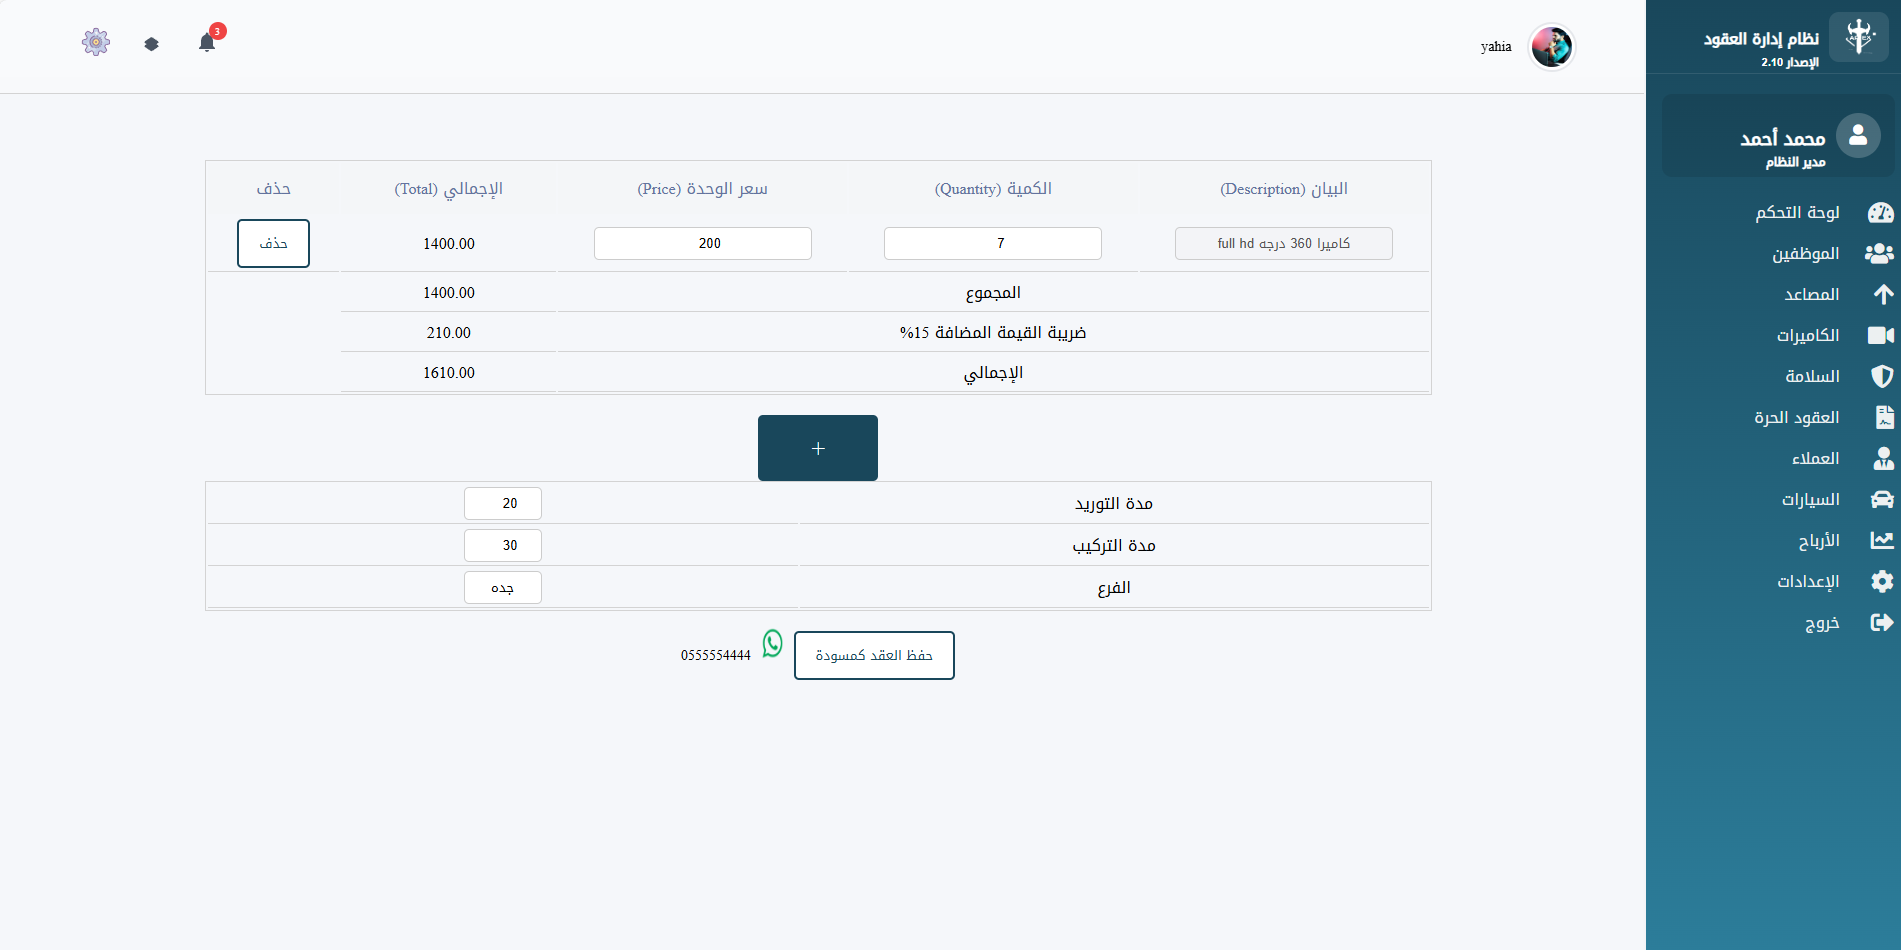Click حفظ العقد كمسودة save draft button
Viewport: 1901px width, 950px height.
point(874,655)
